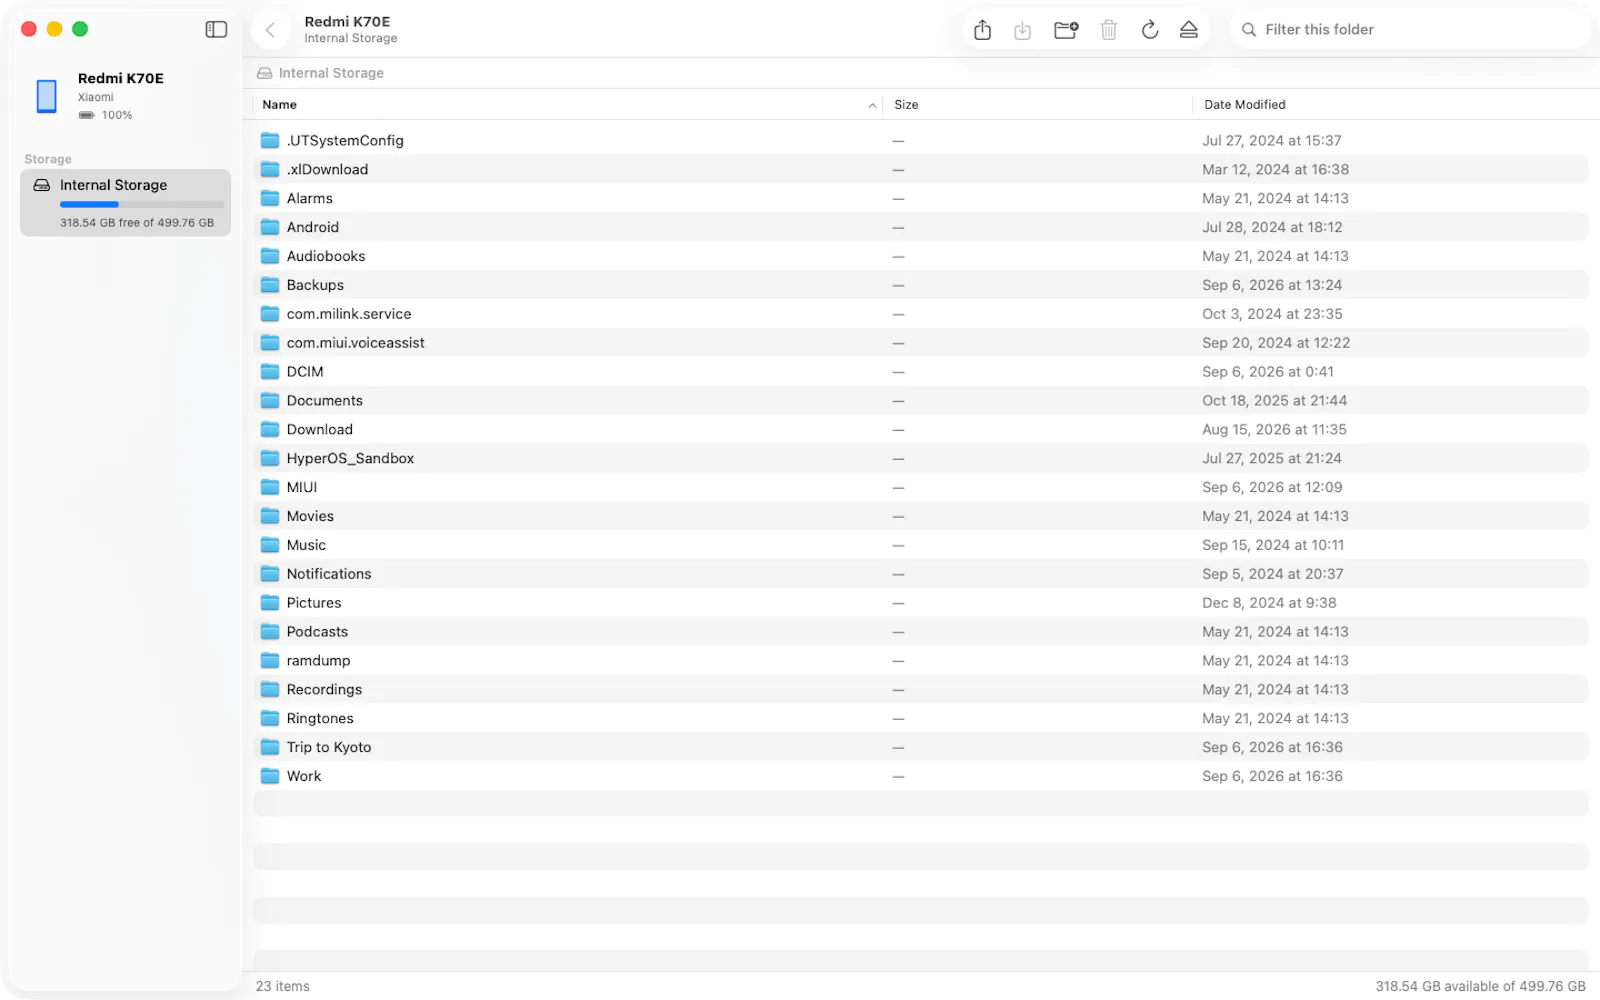This screenshot has height=1000, width=1600.
Task: Select the Redmi K70E phone icon in the sidebar
Action: [x=46, y=96]
